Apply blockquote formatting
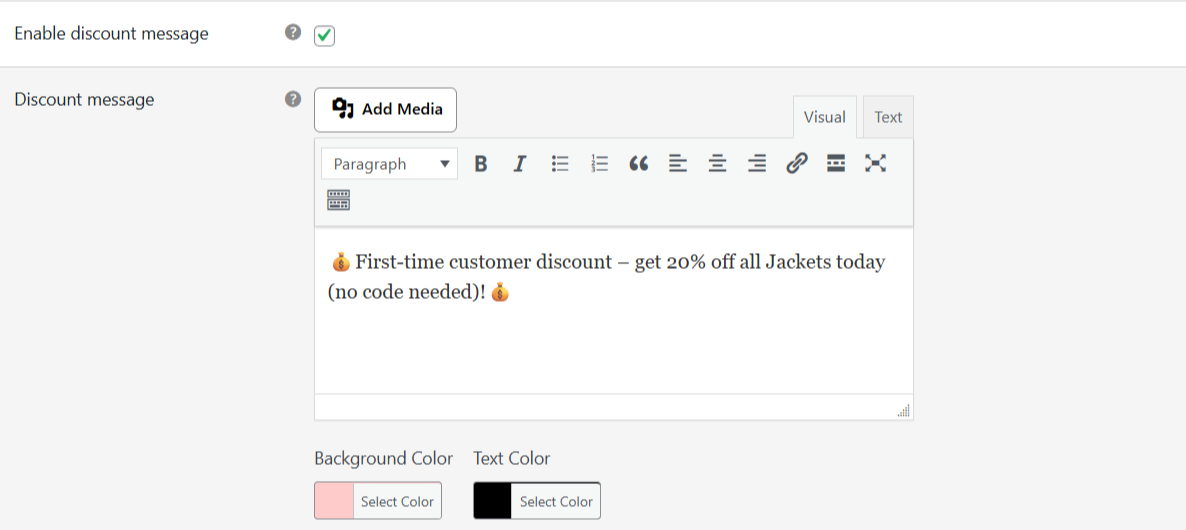This screenshot has width=1186, height=530. point(638,163)
